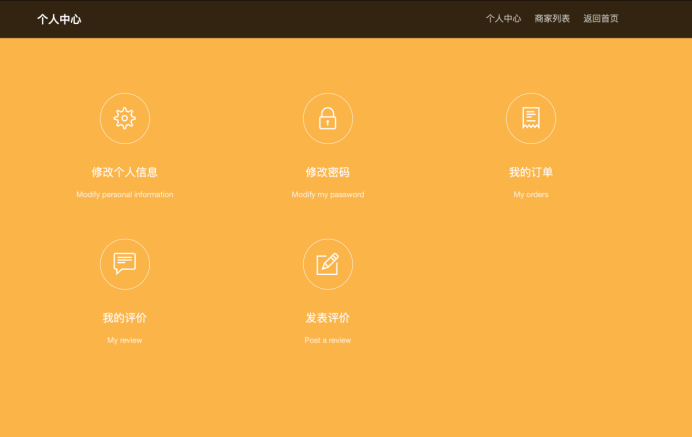Open the 修改个人信息 heading link

click(x=125, y=172)
